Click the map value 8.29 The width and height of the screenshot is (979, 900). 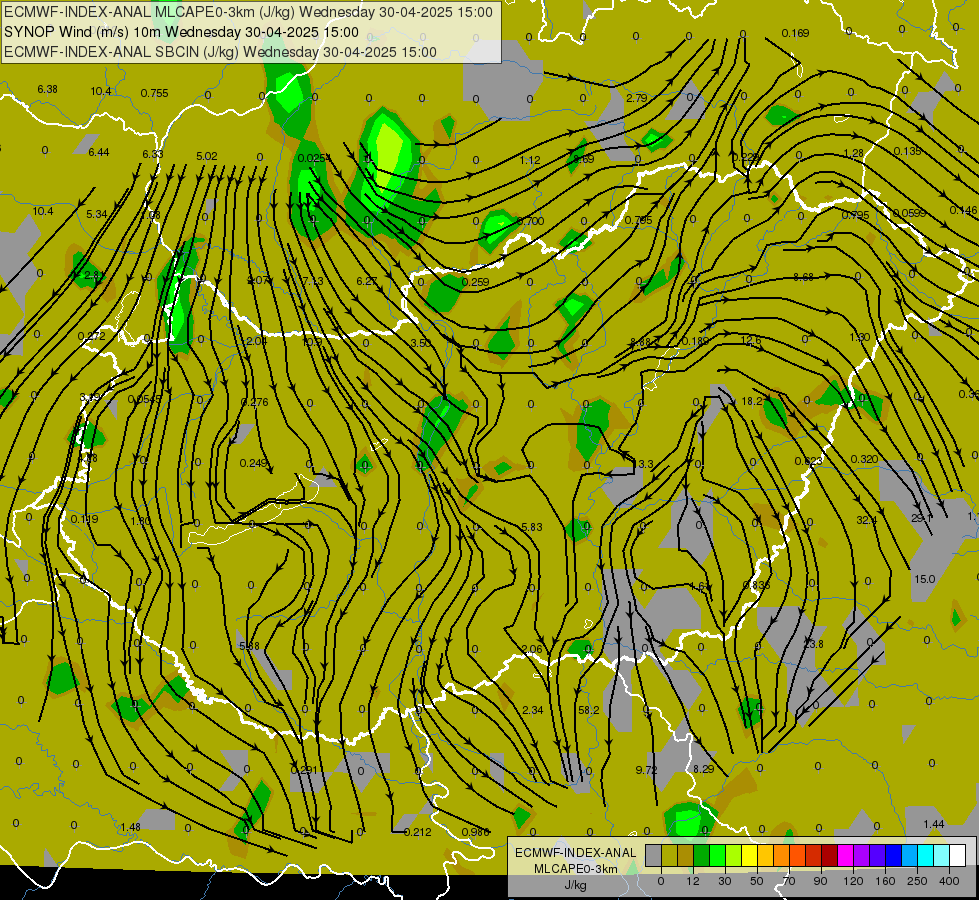click(x=704, y=769)
